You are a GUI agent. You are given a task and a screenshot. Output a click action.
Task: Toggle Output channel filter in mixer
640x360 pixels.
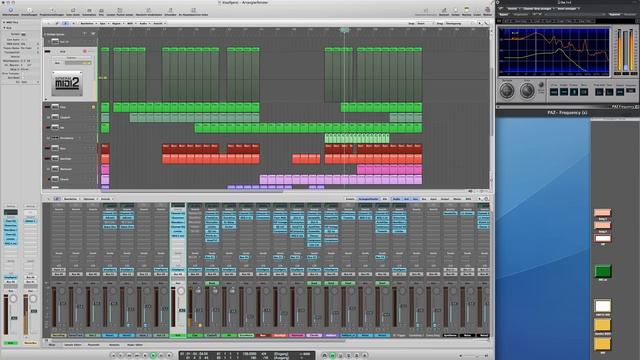point(444,199)
